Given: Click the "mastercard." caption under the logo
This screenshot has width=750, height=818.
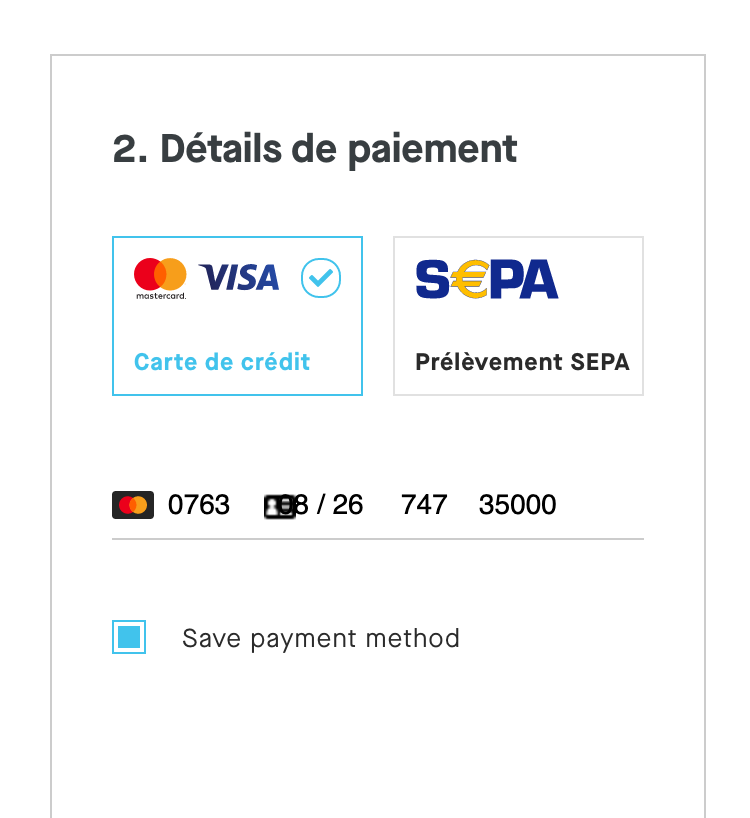Looking at the screenshot, I should click(x=160, y=296).
